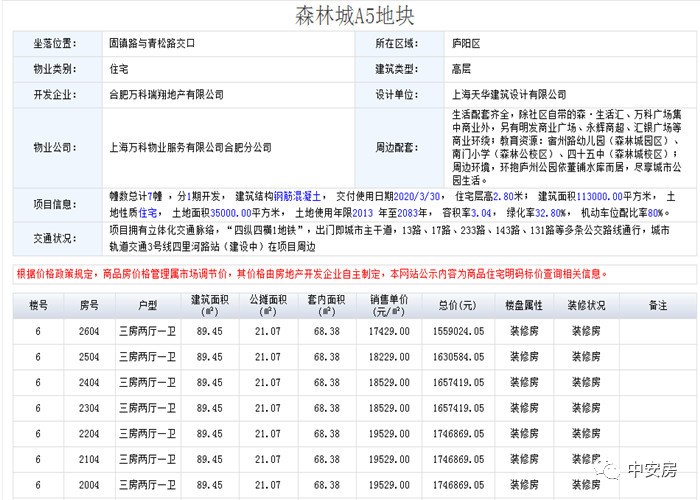Viewport: 700px width, 500px height.
Task: Click building type value 高层
Action: coord(461,69)
